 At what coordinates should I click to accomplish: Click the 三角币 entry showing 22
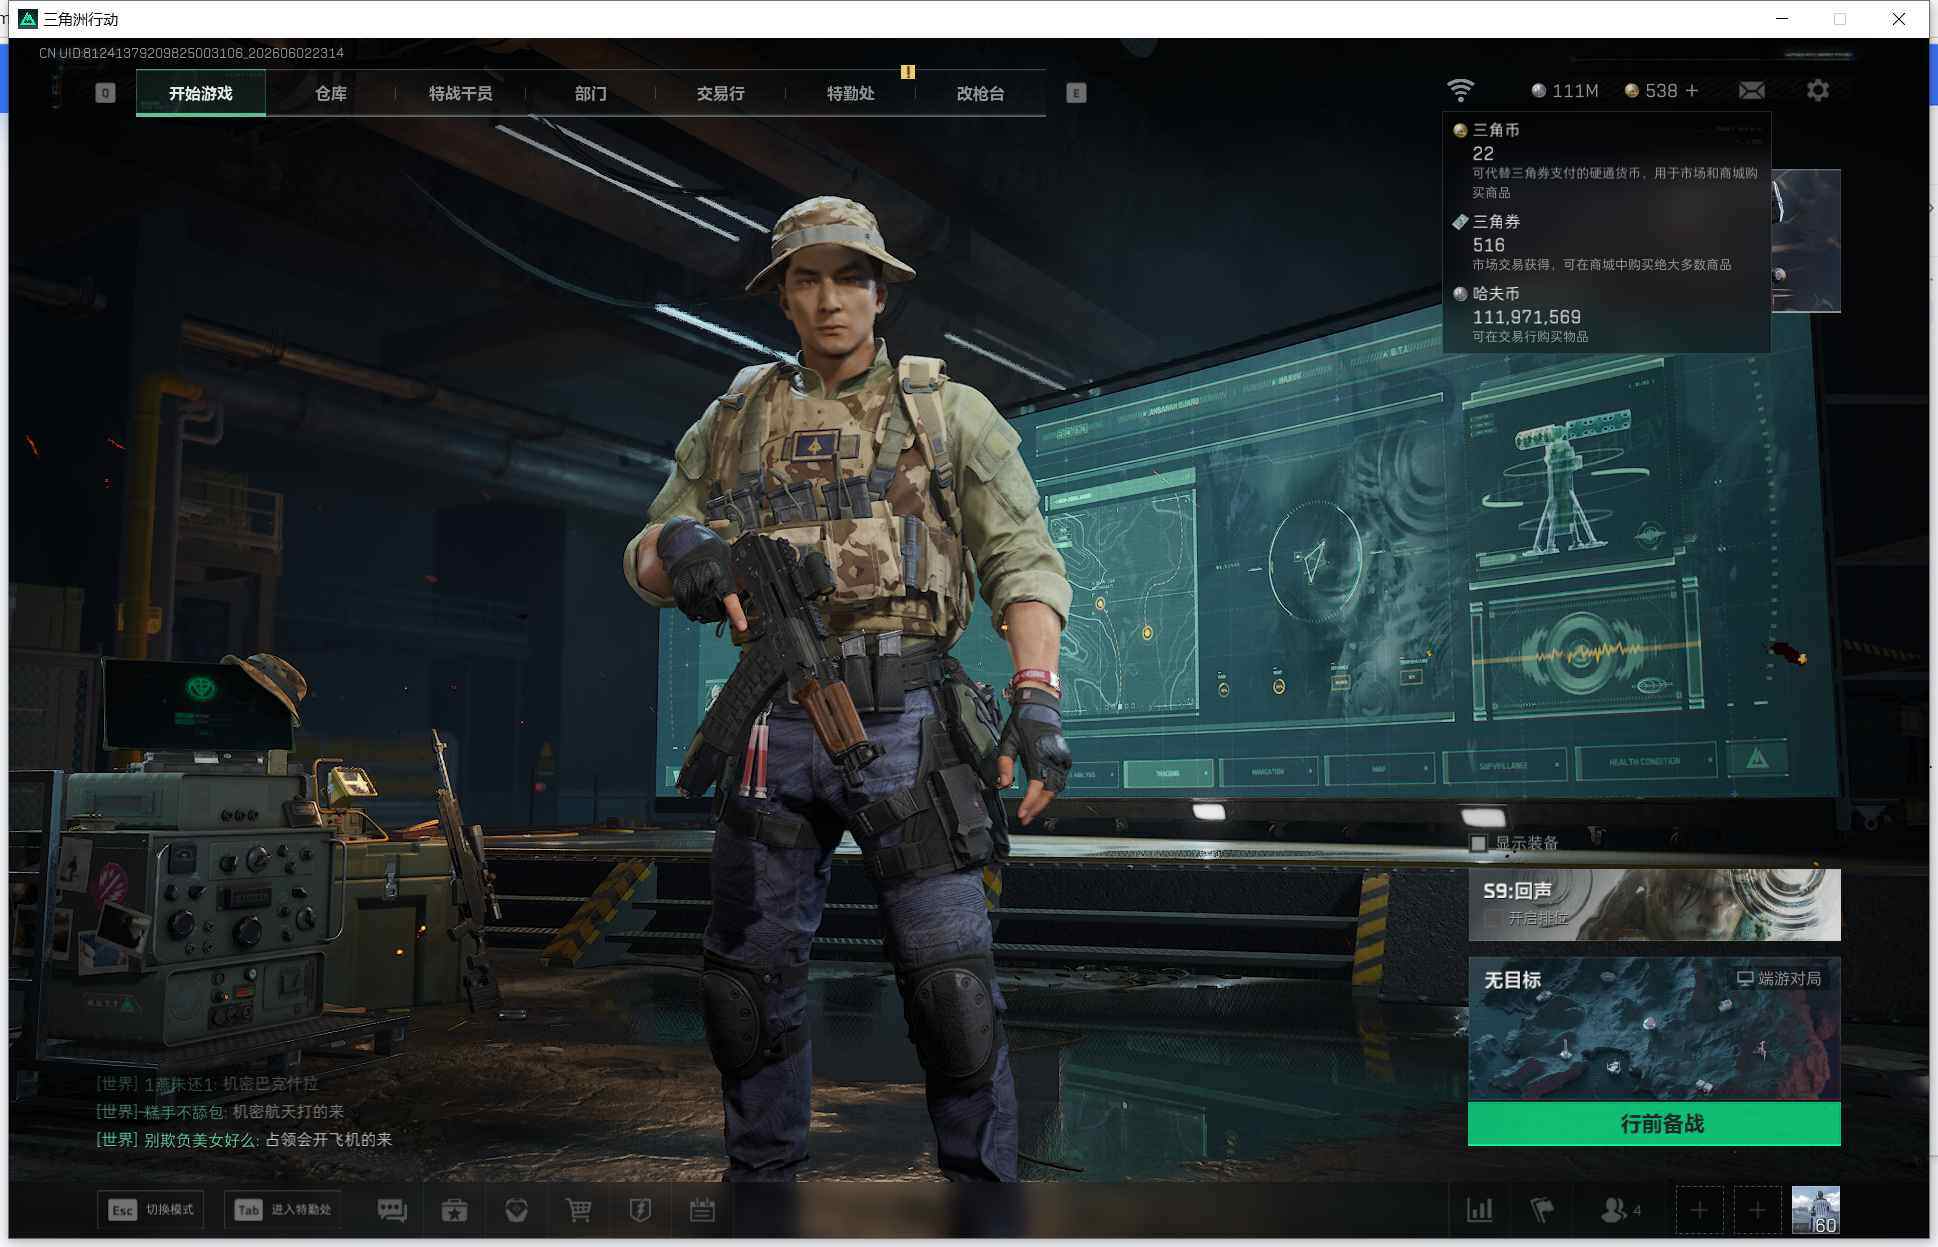pyautogui.click(x=1605, y=160)
